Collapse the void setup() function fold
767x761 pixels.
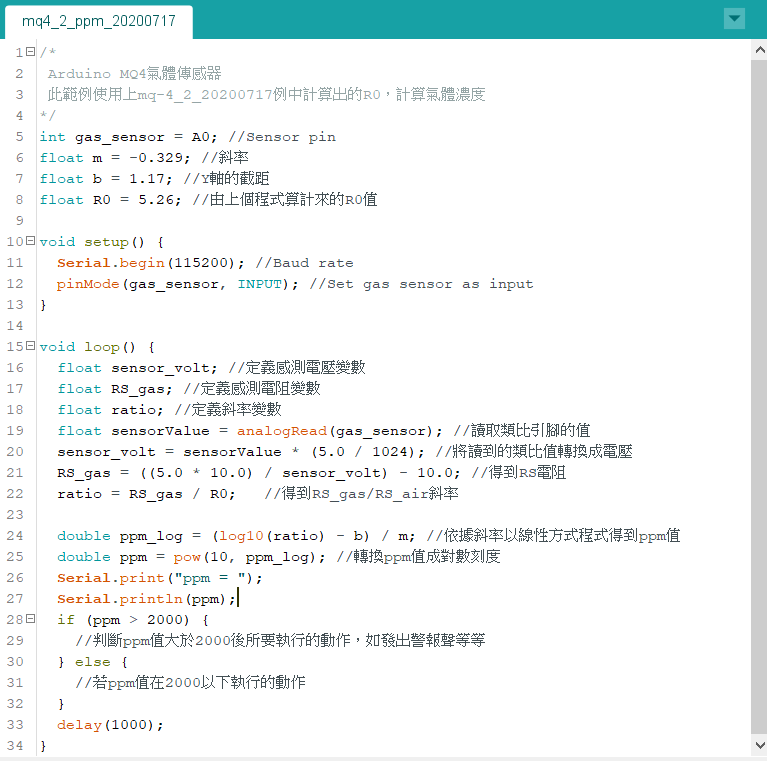click(30, 242)
